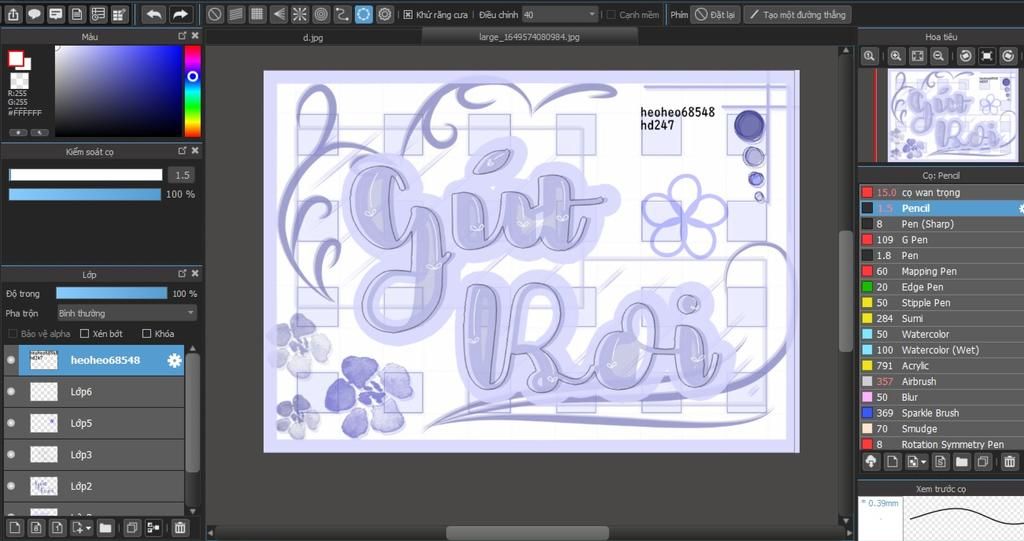Toggle visibility of heoheo68548 layer
This screenshot has width=1024, height=541.
click(x=11, y=360)
